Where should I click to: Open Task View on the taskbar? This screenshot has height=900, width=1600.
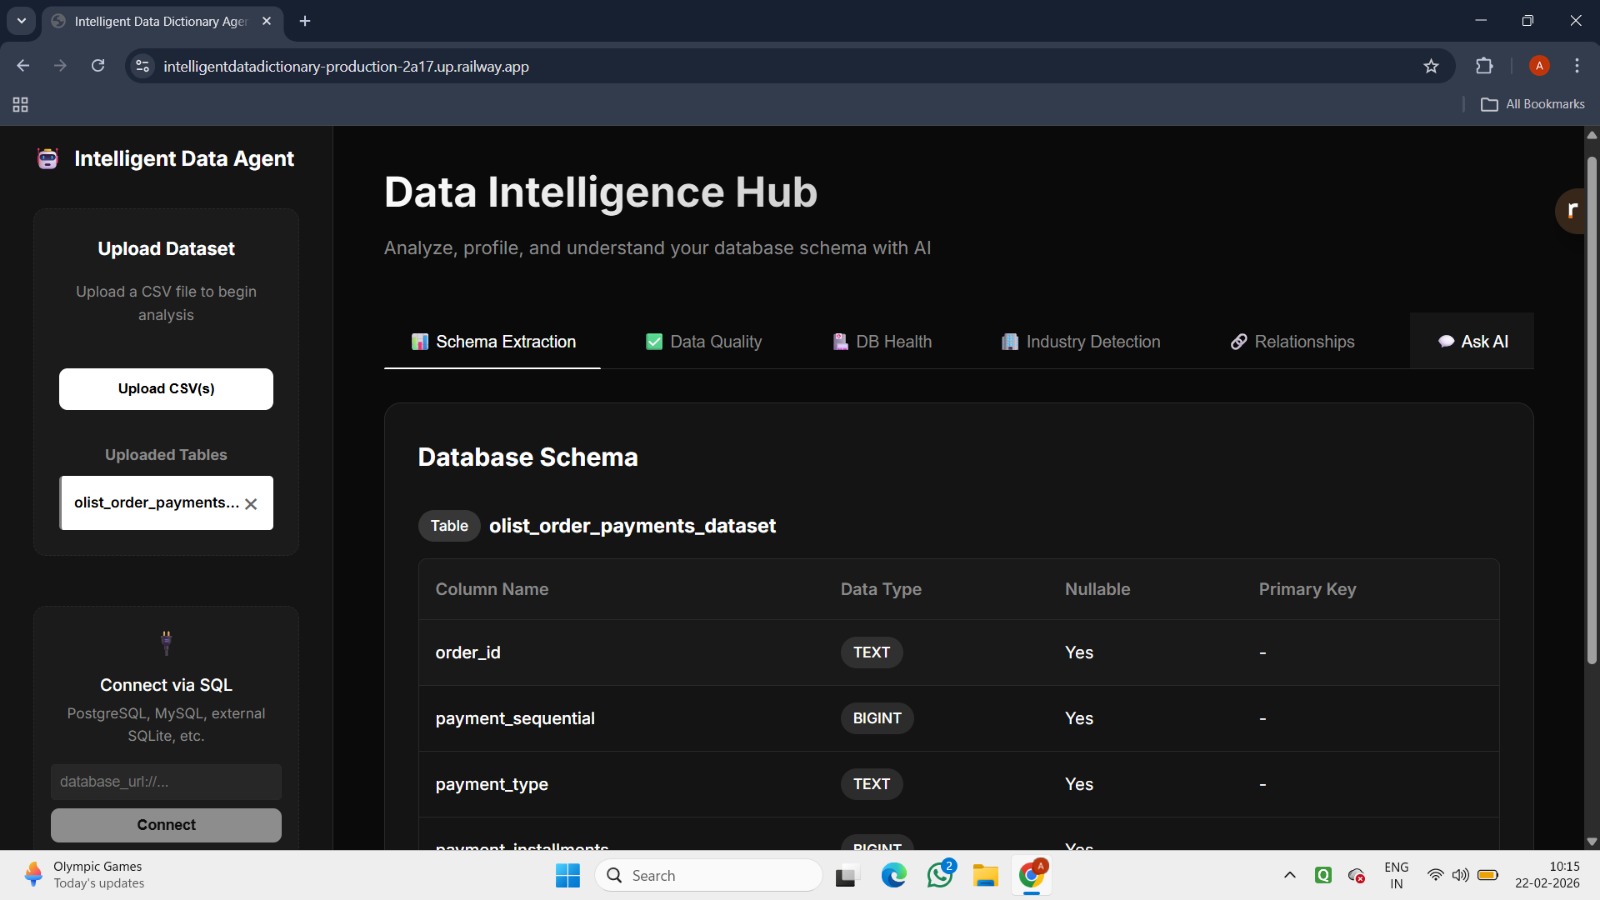point(848,876)
